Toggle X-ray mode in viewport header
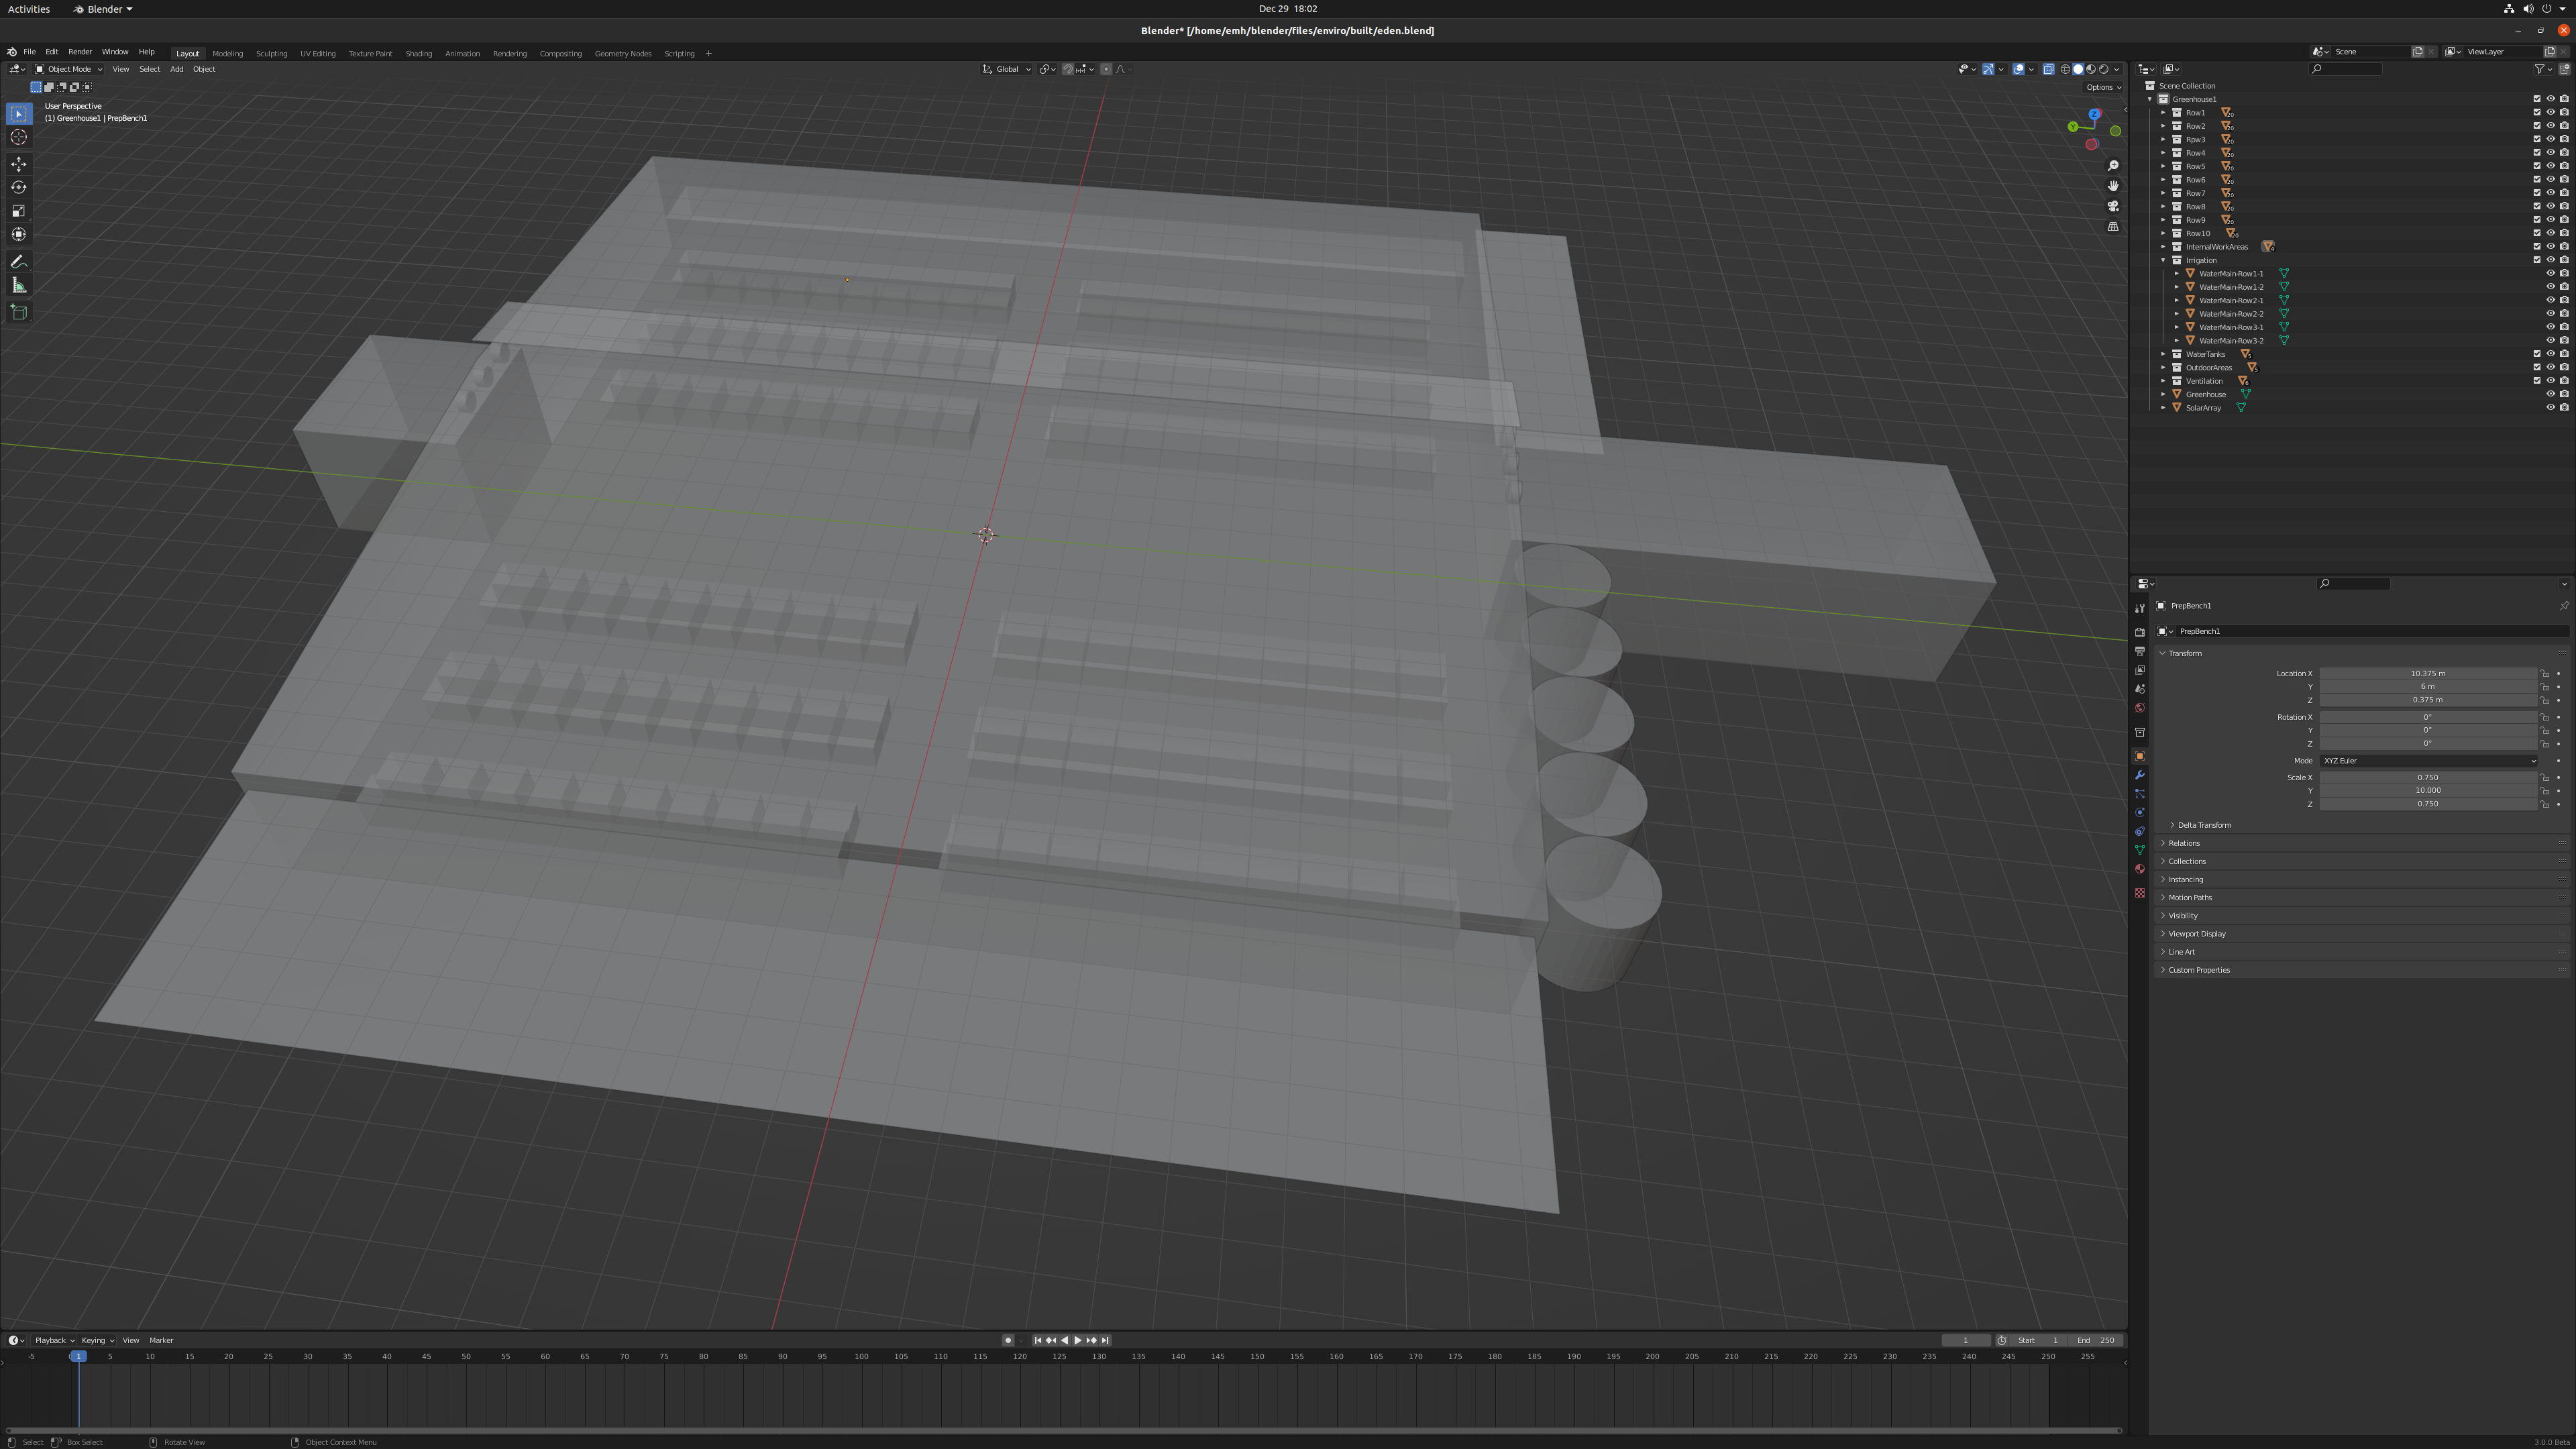This screenshot has height=1449, width=2576. tap(2048, 69)
